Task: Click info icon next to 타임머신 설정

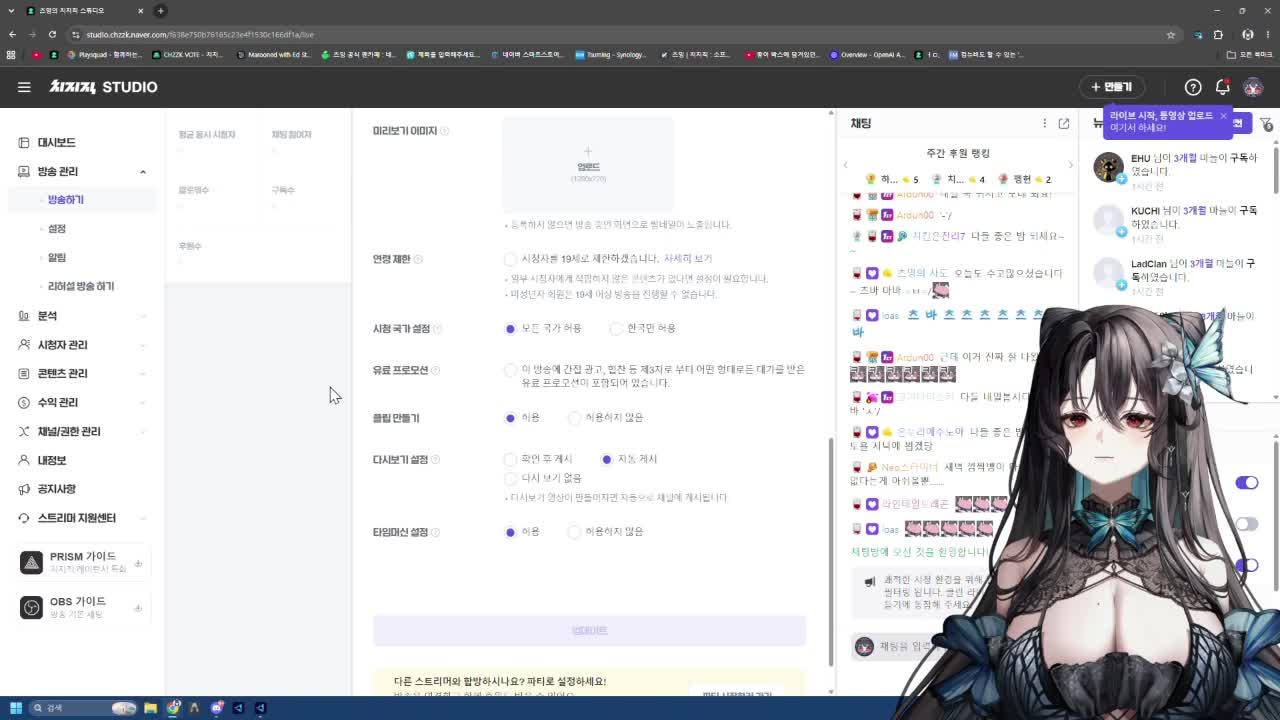Action: 435,532
